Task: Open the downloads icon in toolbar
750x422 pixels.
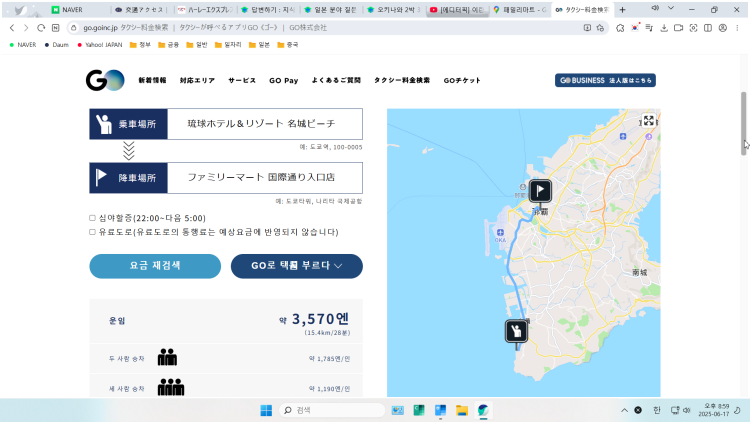Action: point(664,28)
